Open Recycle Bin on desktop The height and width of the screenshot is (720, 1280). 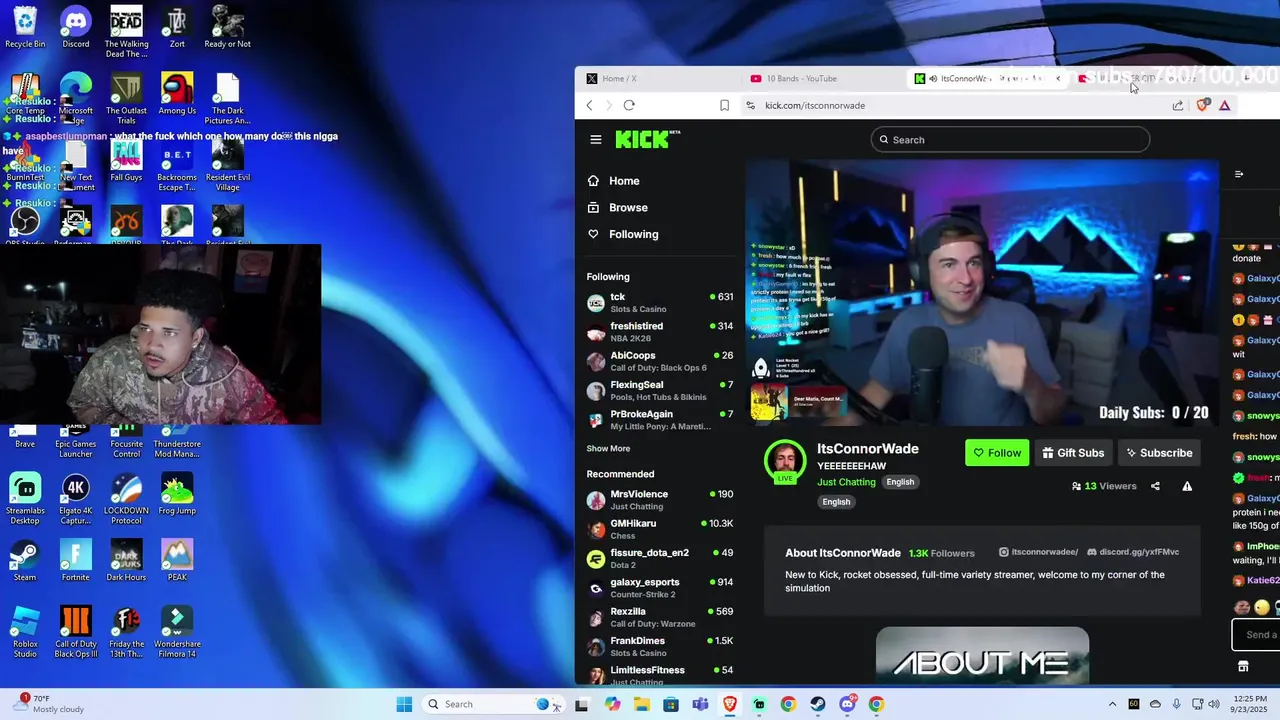25,27
